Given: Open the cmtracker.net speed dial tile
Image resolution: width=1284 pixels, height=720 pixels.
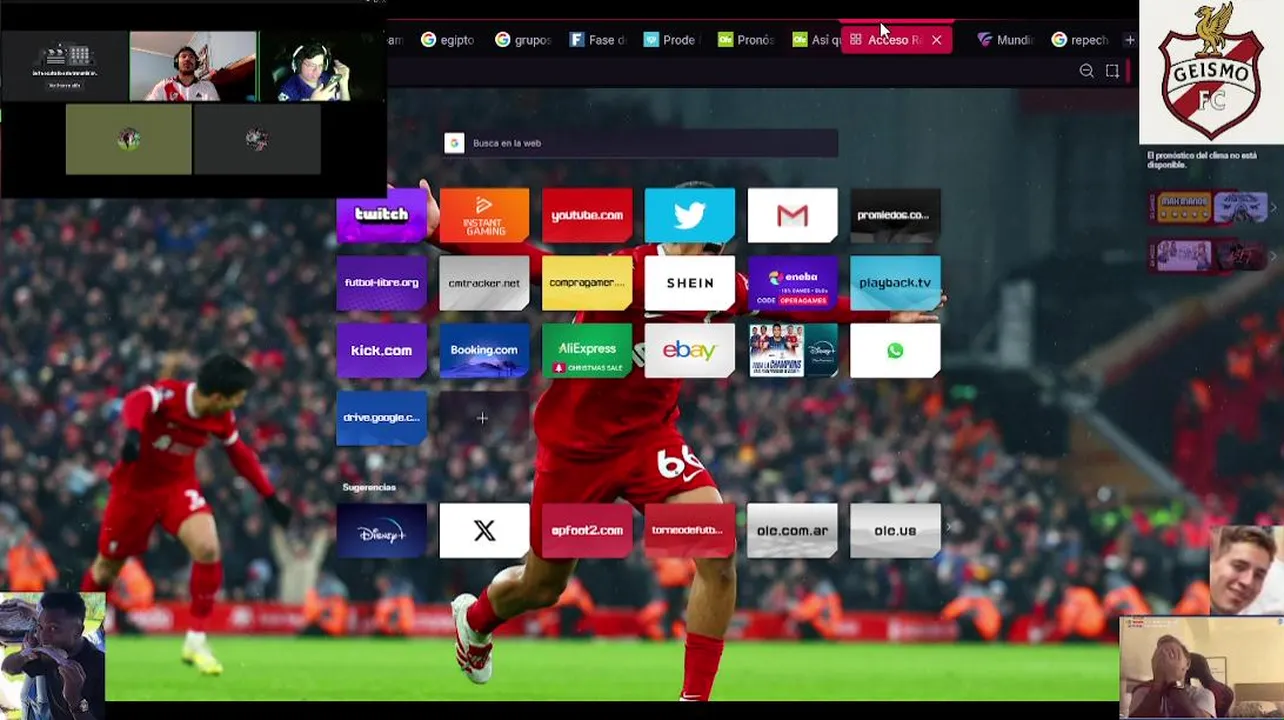Looking at the screenshot, I should (484, 283).
